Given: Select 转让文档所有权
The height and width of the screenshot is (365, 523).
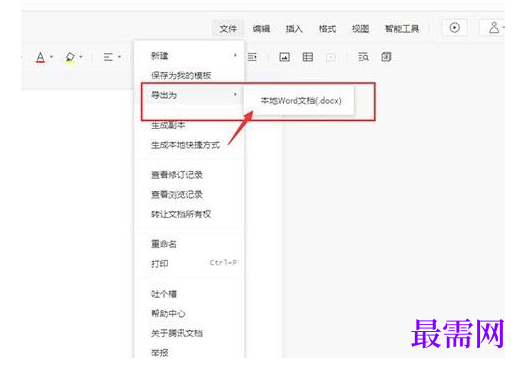Looking at the screenshot, I should click(x=189, y=214).
